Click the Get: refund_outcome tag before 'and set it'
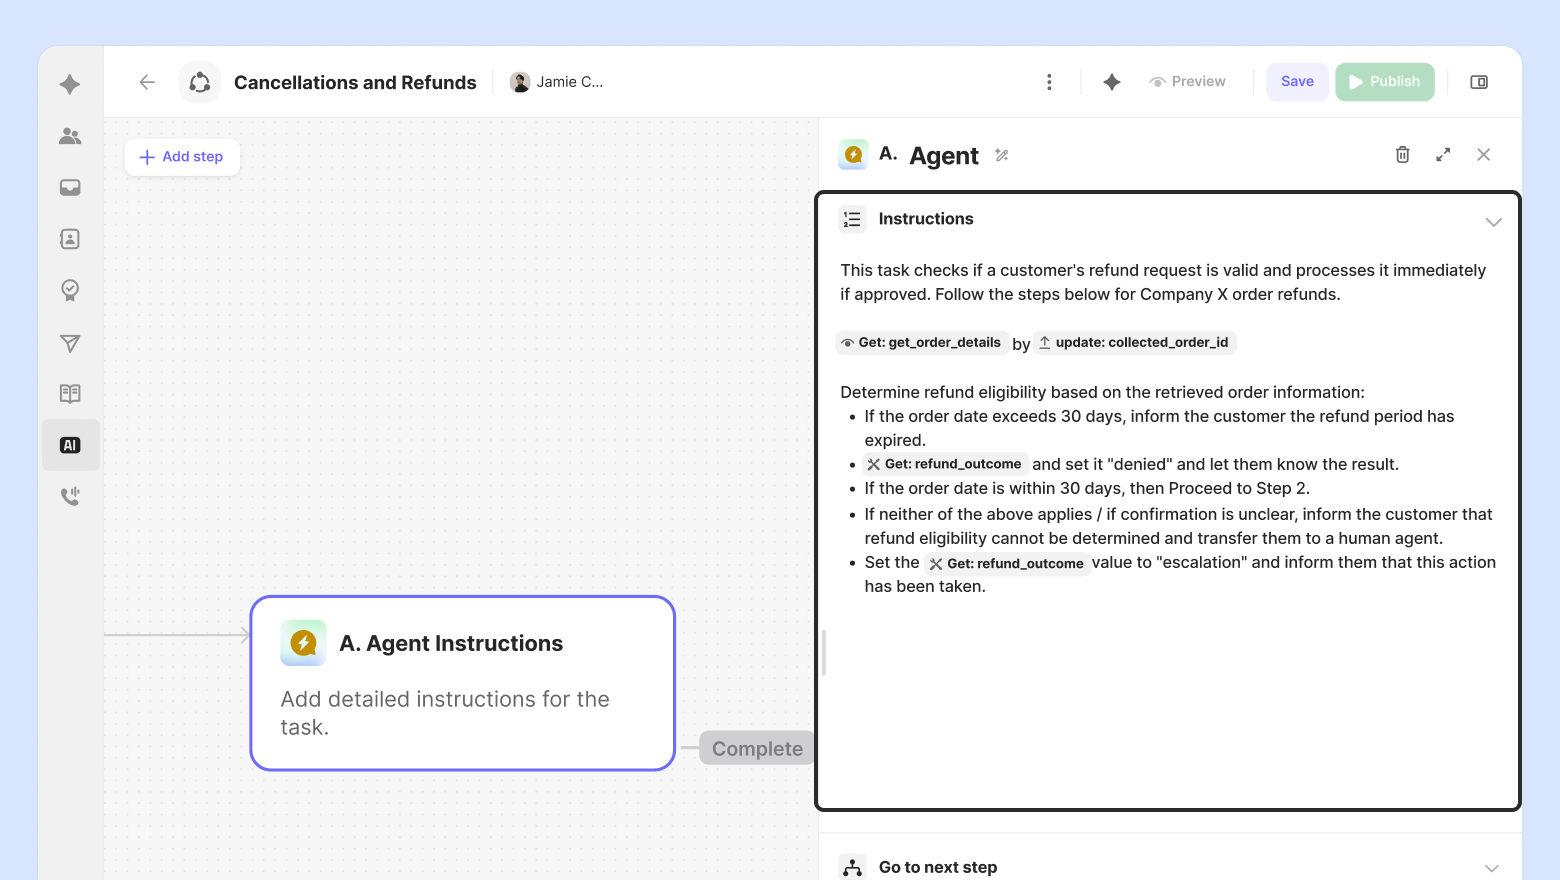The width and height of the screenshot is (1560, 880). click(x=945, y=464)
